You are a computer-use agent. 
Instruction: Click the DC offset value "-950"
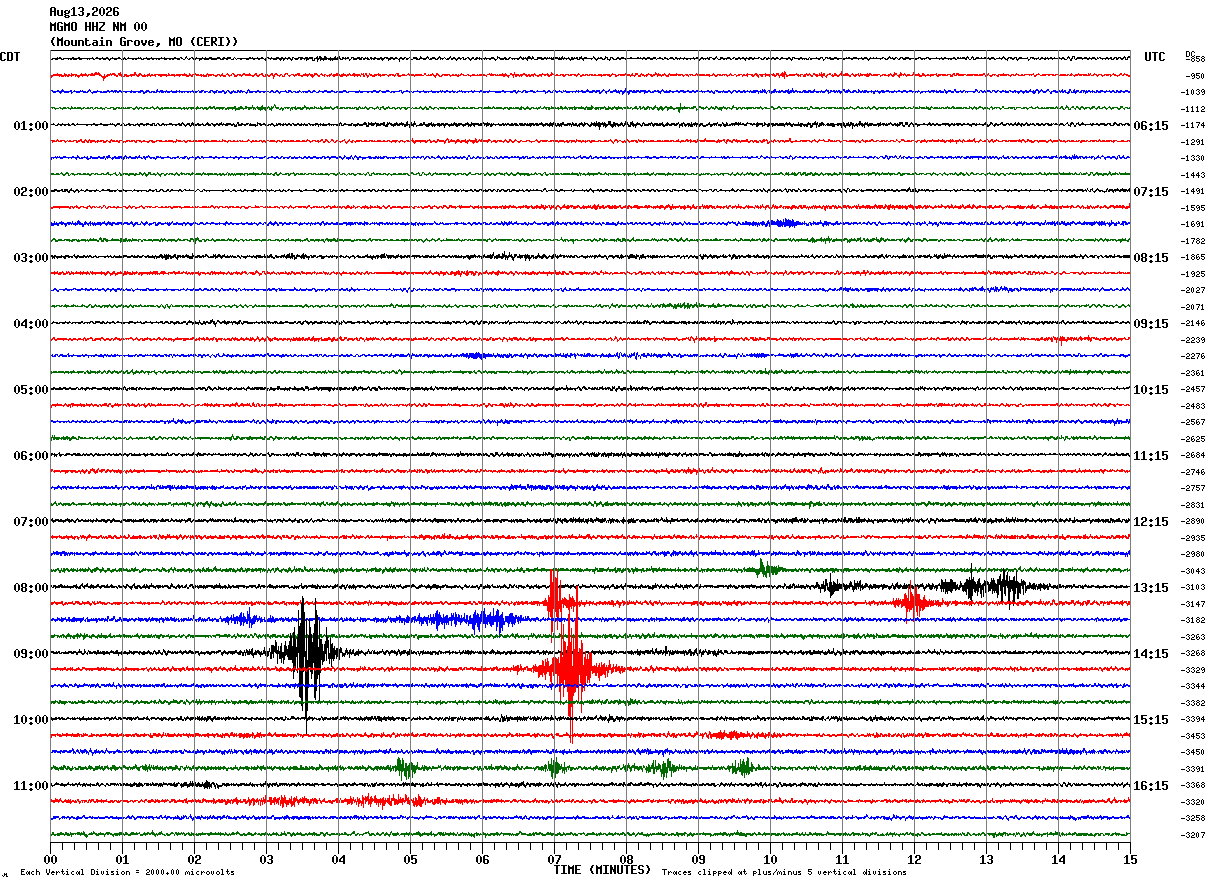pyautogui.click(x=1195, y=76)
